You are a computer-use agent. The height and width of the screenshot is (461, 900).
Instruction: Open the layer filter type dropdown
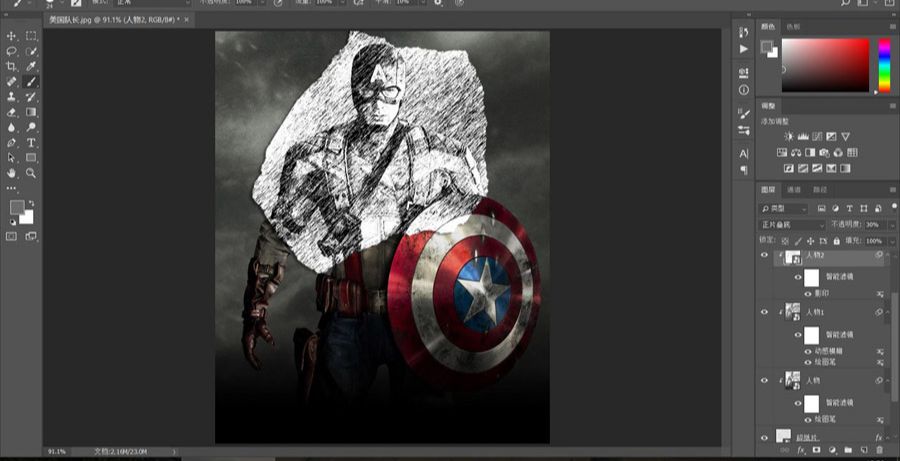coord(783,209)
